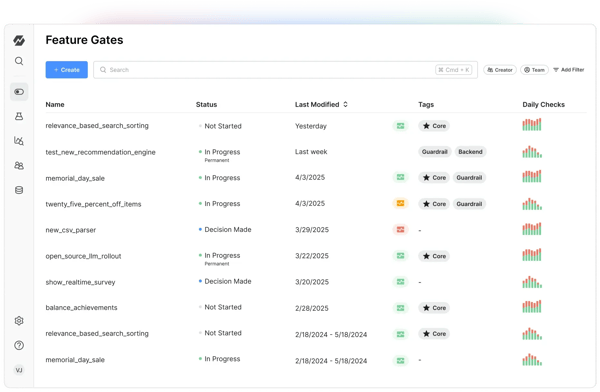The height and width of the screenshot is (392, 600).
Task: Click 'Decision Made' status of new_csv_parser
Action: (225, 229)
